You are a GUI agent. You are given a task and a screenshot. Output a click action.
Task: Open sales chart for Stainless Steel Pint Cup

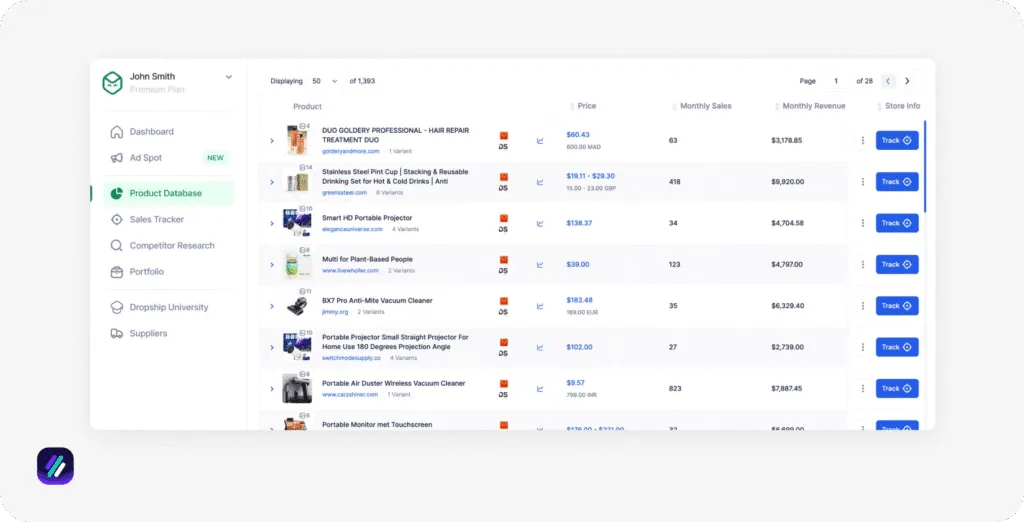(x=540, y=182)
